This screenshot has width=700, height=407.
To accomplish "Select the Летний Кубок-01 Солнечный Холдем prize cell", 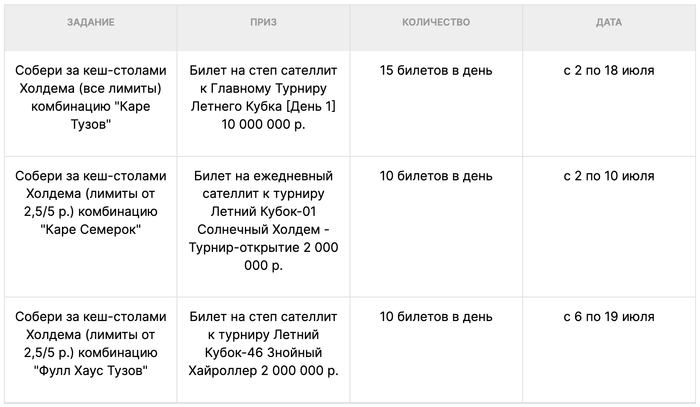I will tap(264, 221).
